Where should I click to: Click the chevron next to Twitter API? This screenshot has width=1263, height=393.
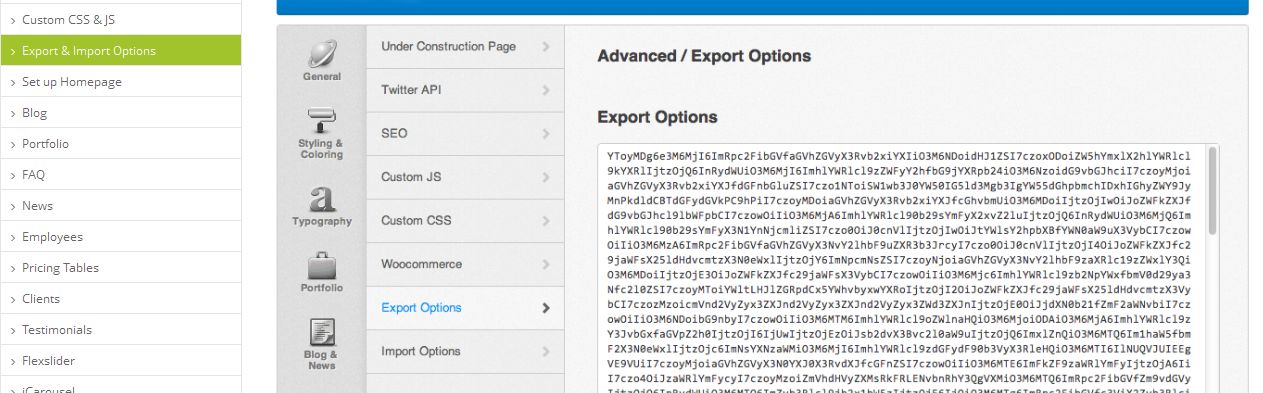pyautogui.click(x=546, y=90)
